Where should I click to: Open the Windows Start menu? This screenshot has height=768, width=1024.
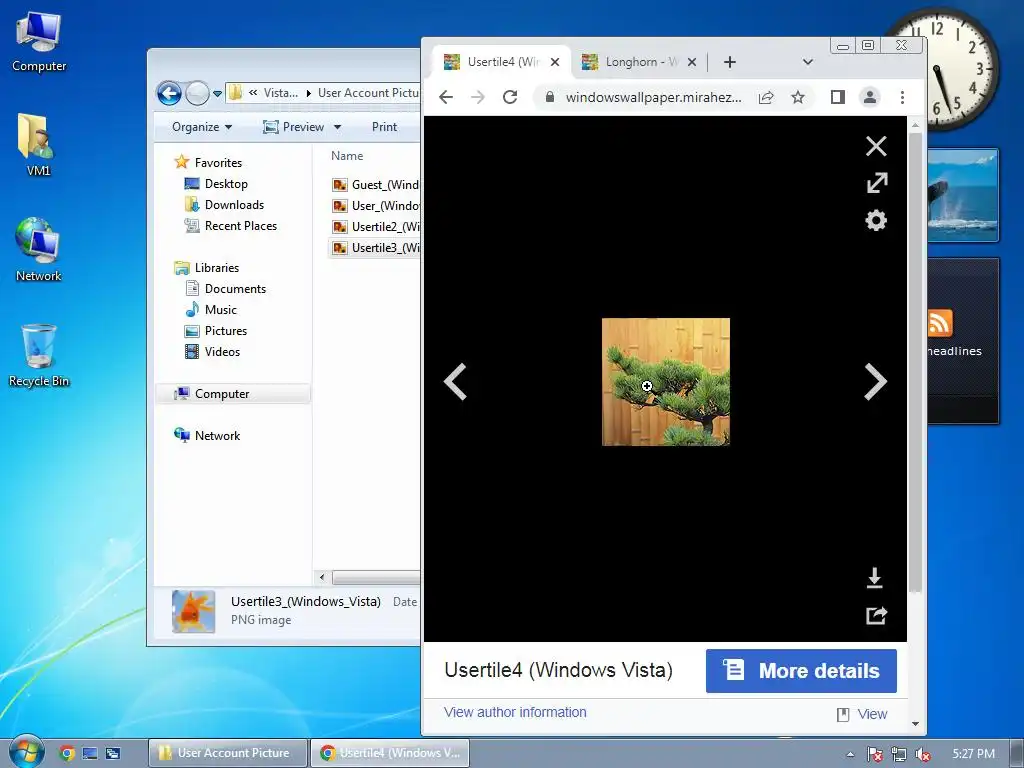click(x=26, y=752)
